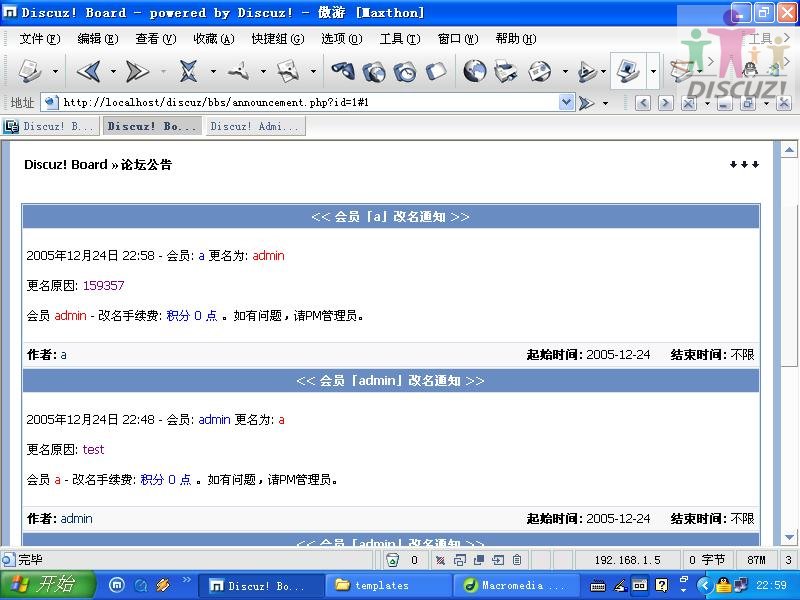Expand the Go button dropdown arrow

tap(606, 104)
